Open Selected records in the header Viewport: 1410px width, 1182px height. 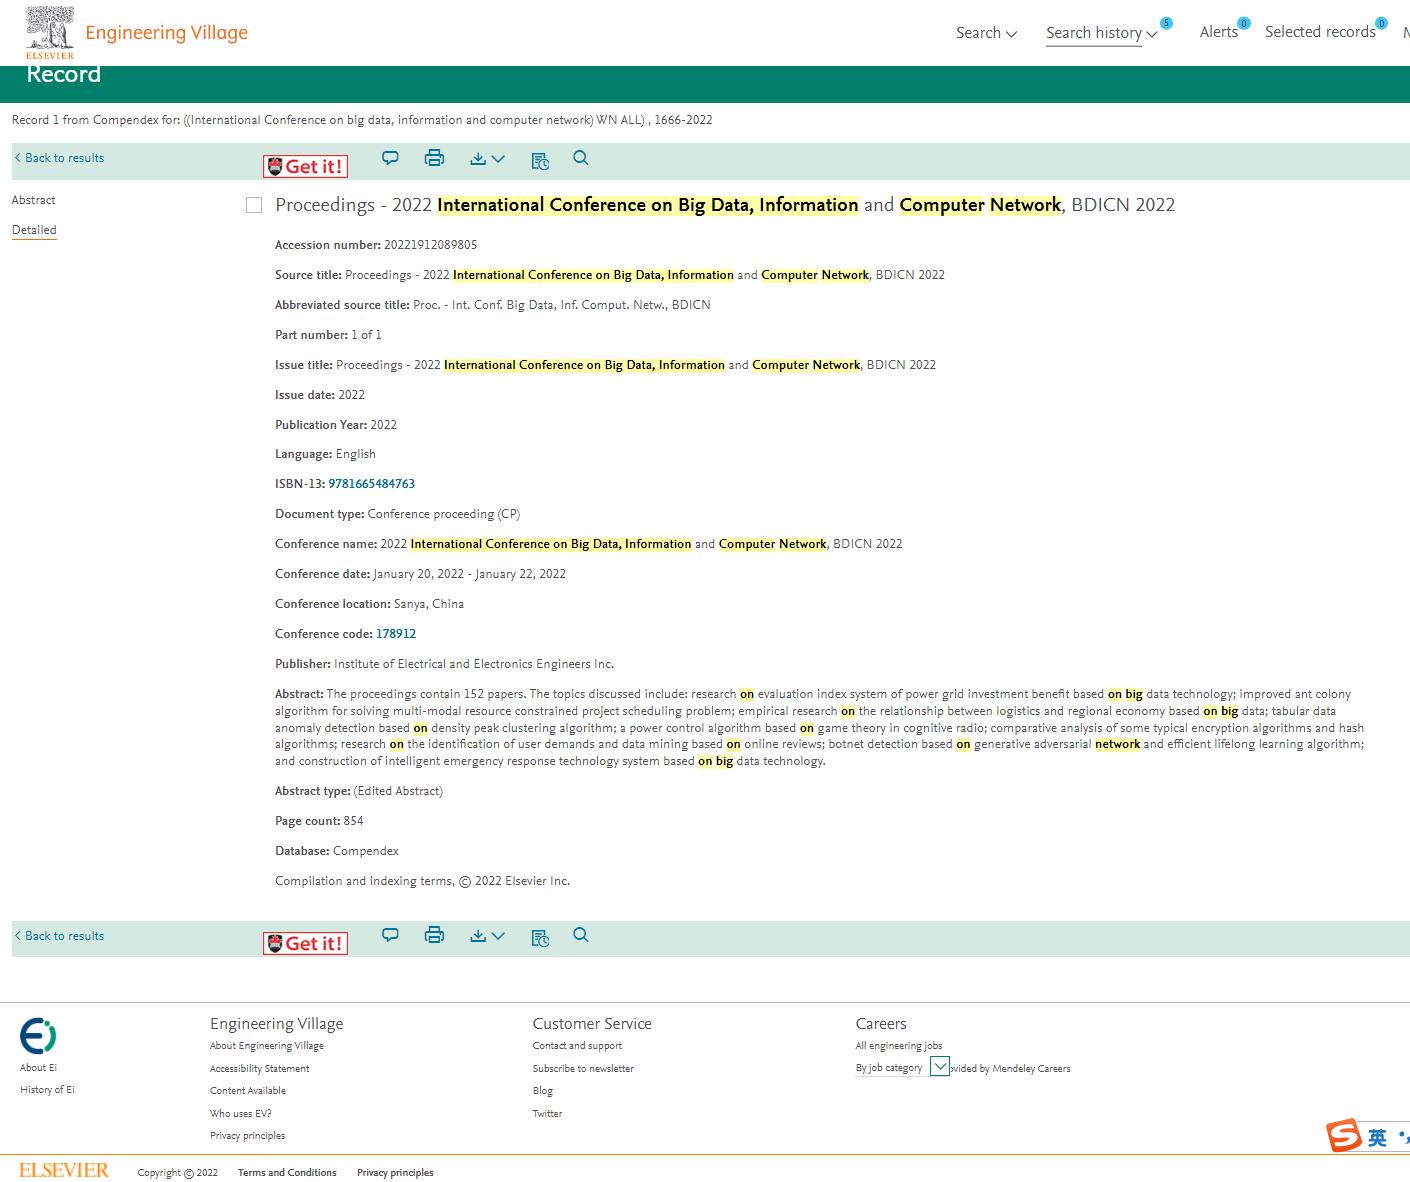click(x=1320, y=32)
